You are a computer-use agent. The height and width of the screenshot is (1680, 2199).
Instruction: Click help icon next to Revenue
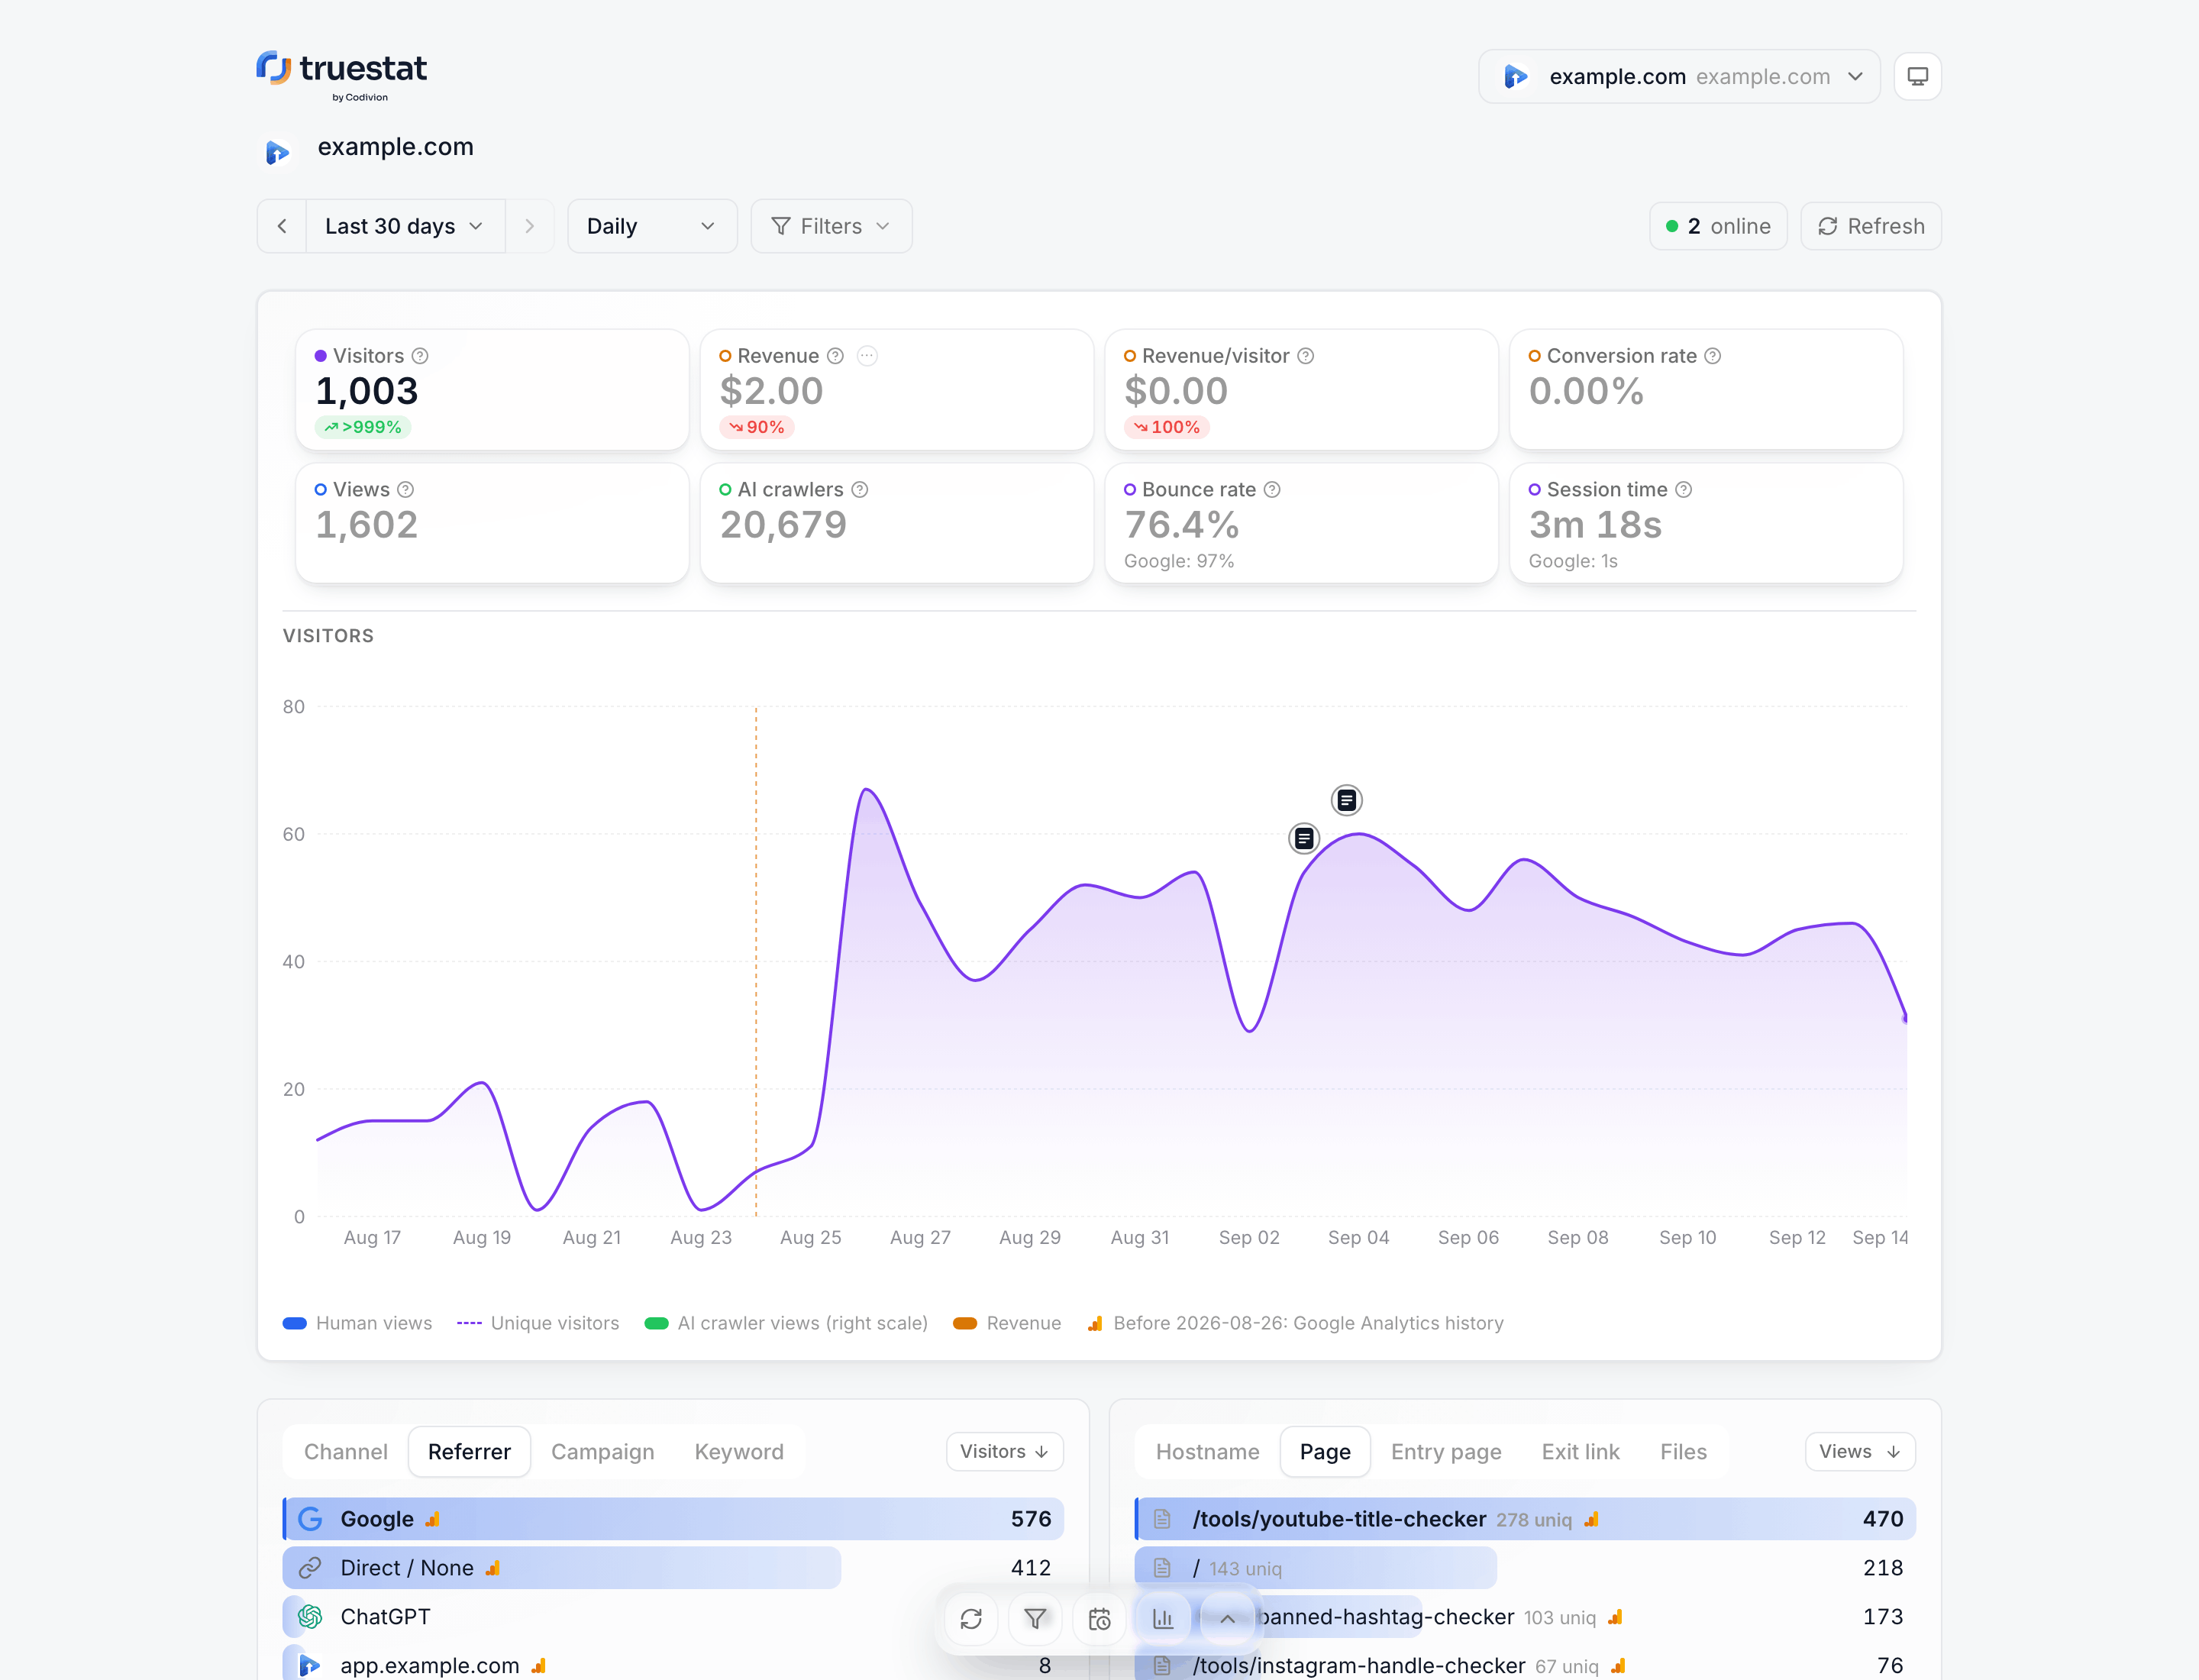pyautogui.click(x=835, y=356)
